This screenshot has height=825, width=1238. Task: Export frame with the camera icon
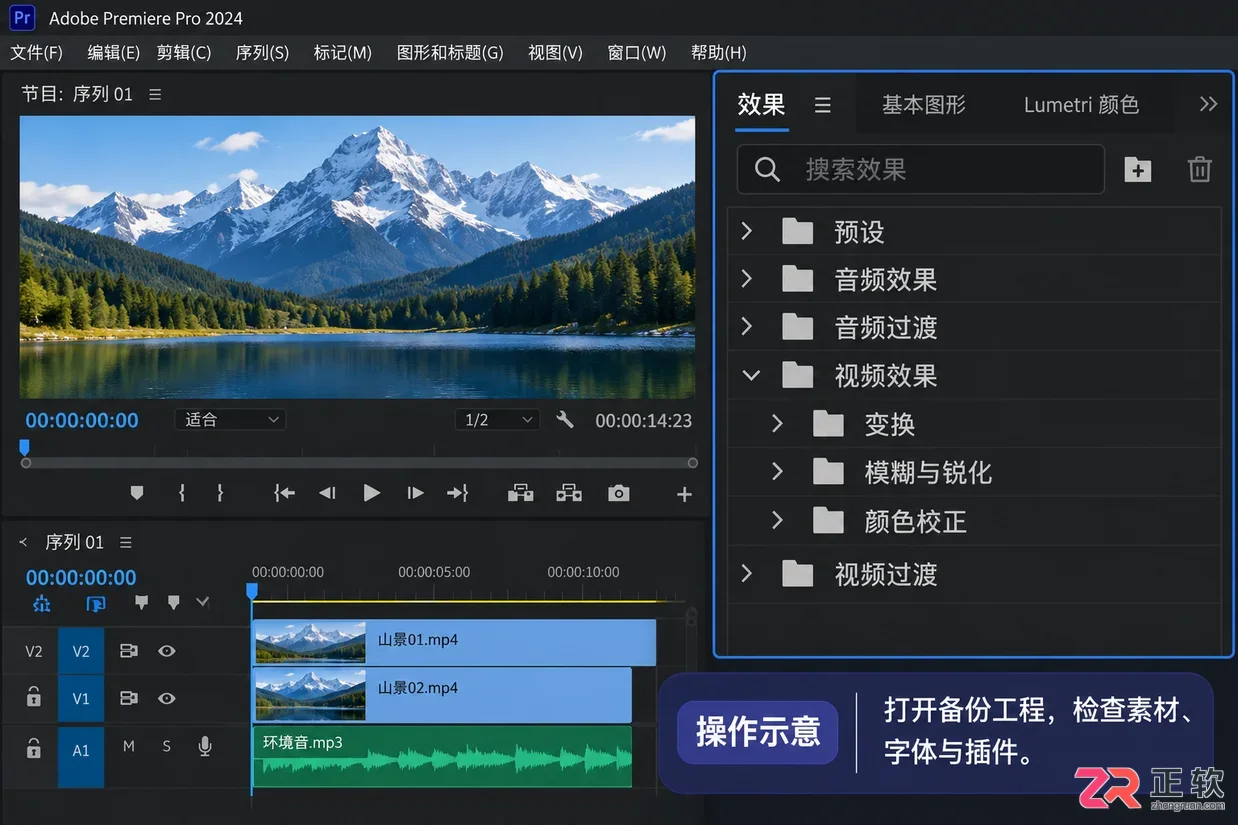(619, 493)
